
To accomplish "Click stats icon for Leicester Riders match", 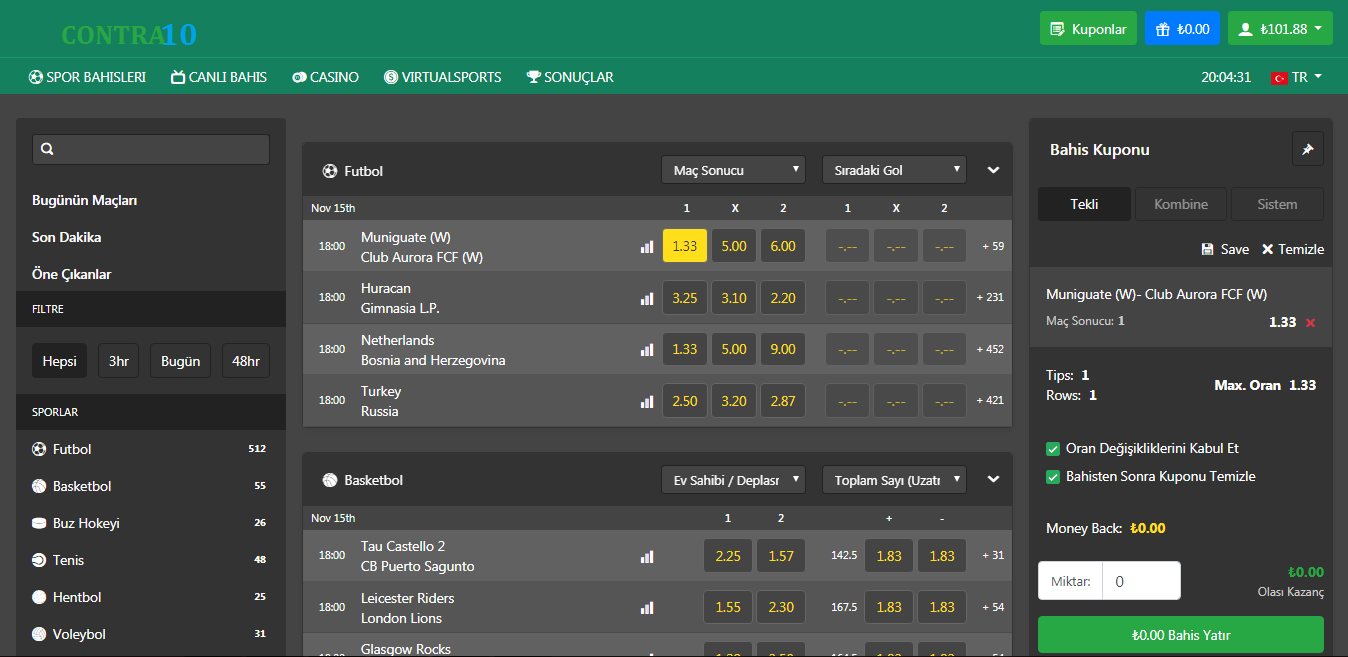I will 646,607.
